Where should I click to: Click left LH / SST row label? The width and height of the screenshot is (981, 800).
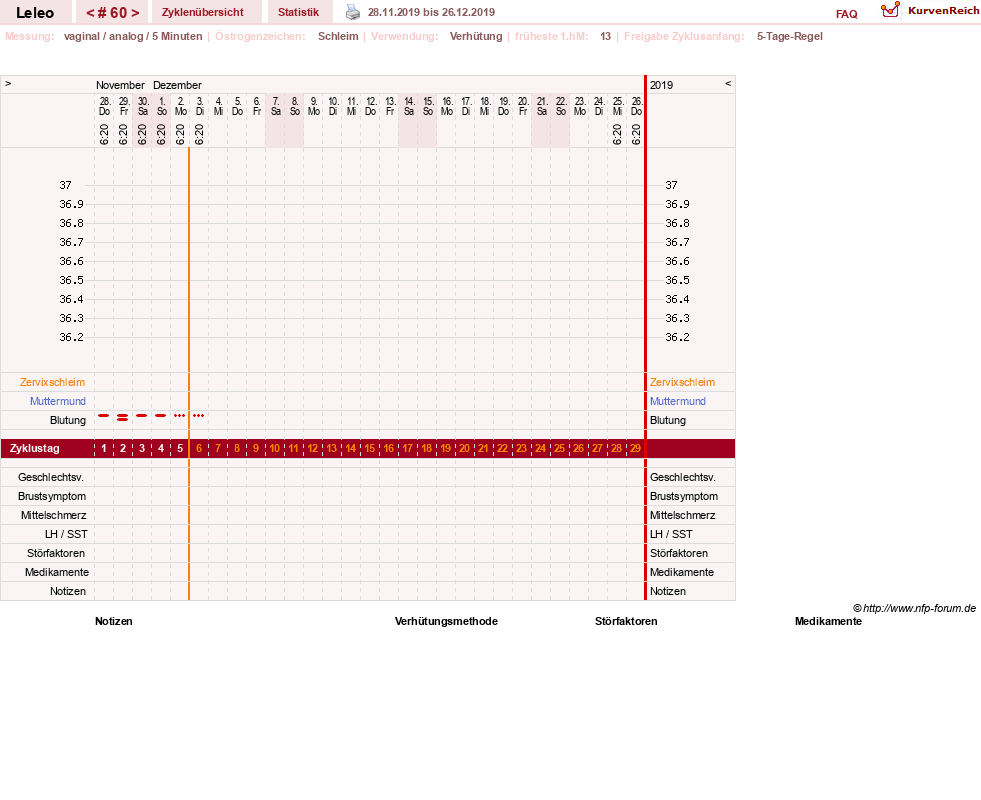66,534
